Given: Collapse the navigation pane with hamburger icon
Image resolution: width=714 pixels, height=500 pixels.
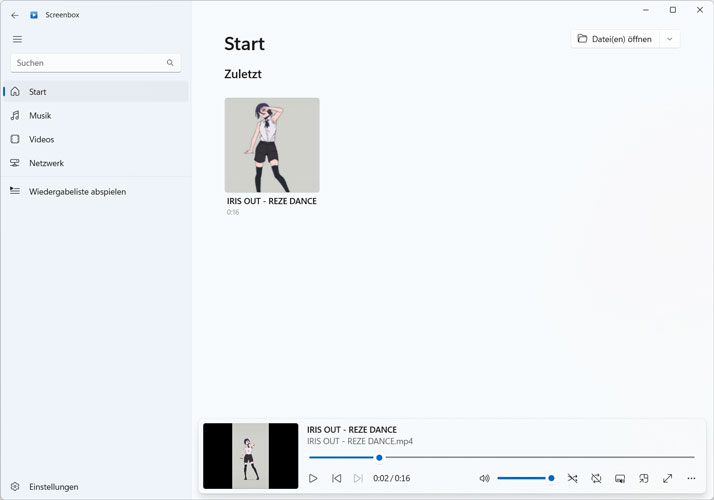Looking at the screenshot, I should pos(17,40).
